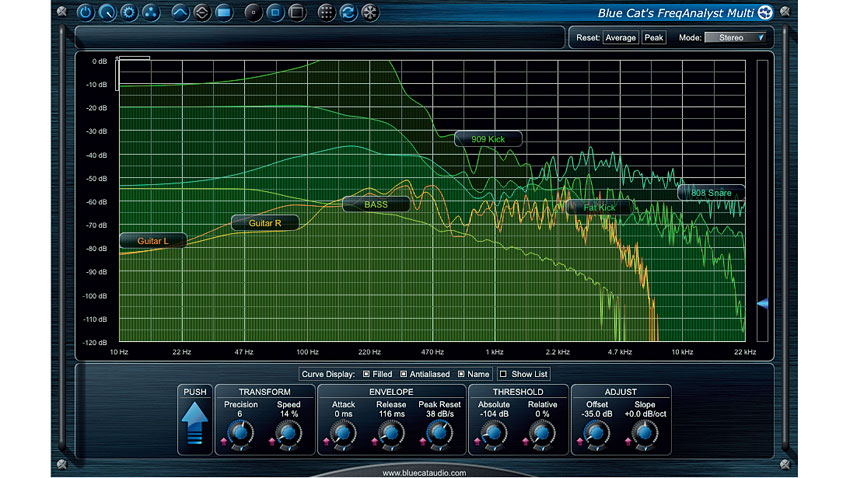Open small menu arrow under Peak Reset knob
This screenshot has height=478, width=850.
click(x=440, y=449)
